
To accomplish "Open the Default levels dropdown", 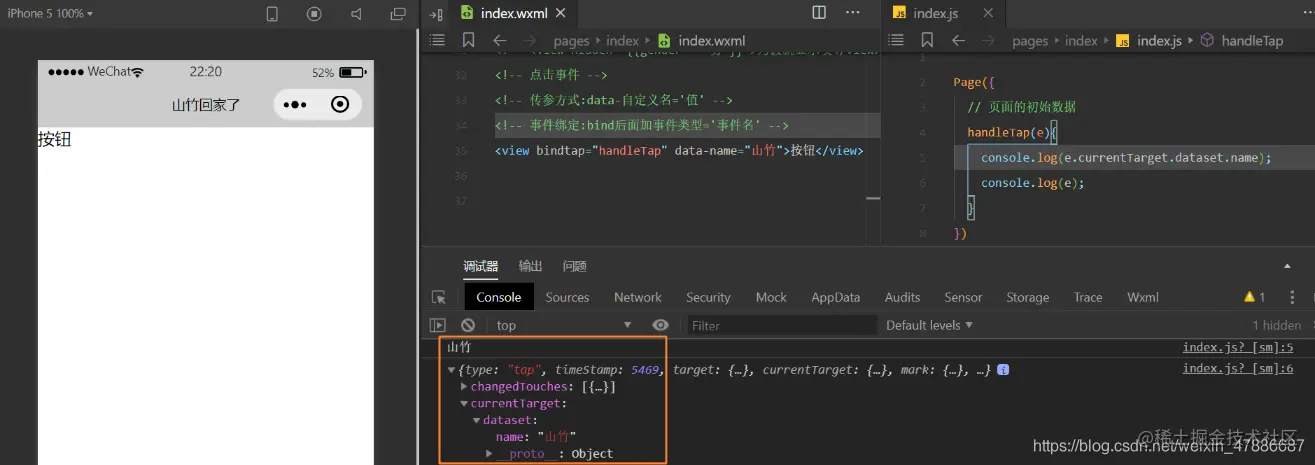I will point(929,325).
